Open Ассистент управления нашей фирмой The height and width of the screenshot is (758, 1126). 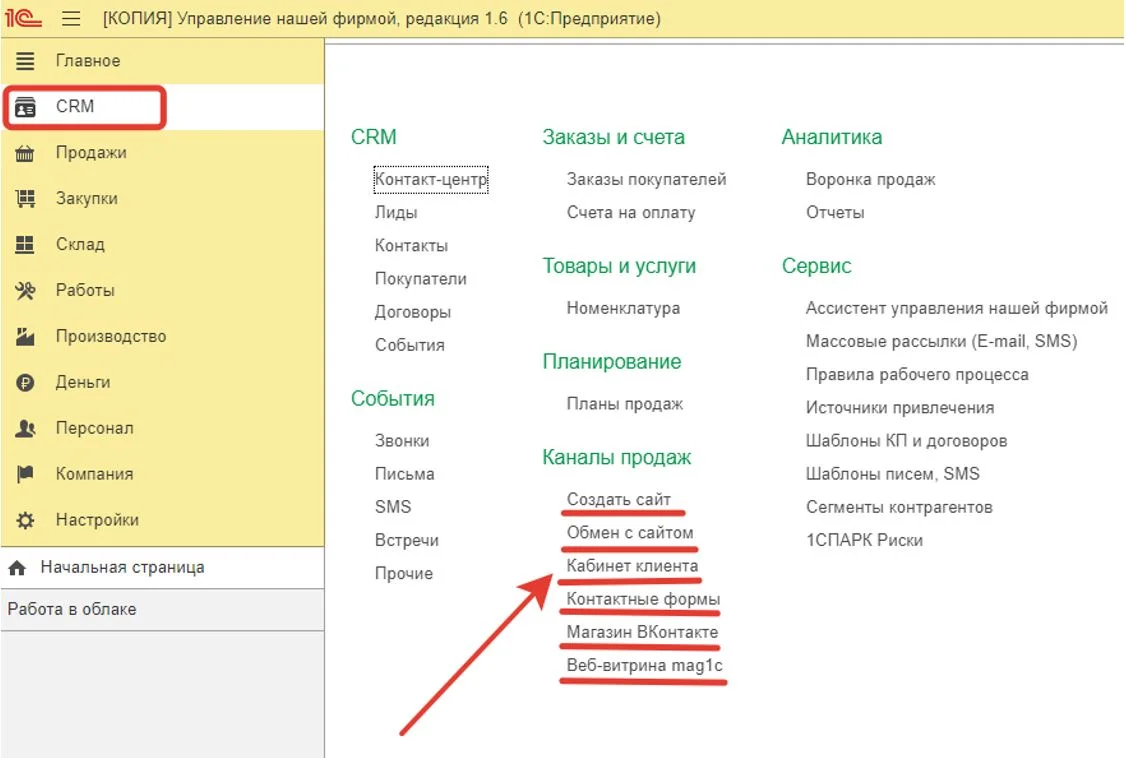[x=957, y=309]
